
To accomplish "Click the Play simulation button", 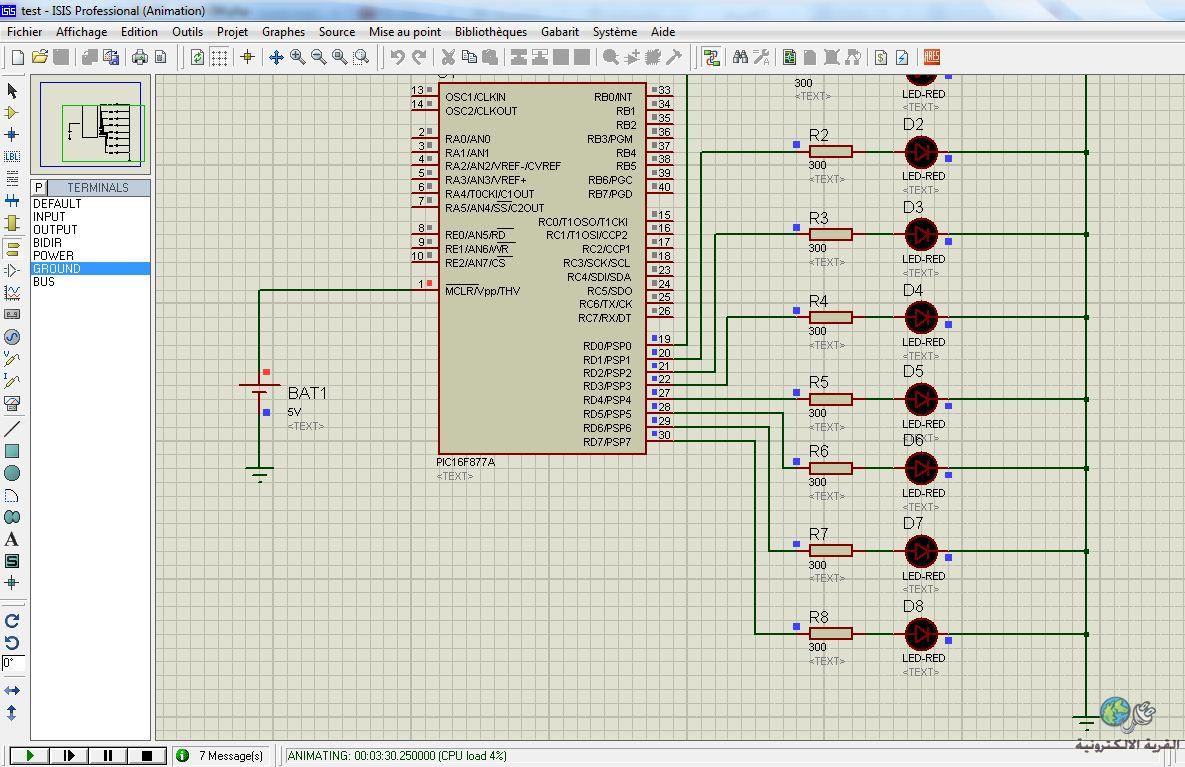I will pyautogui.click(x=29, y=755).
